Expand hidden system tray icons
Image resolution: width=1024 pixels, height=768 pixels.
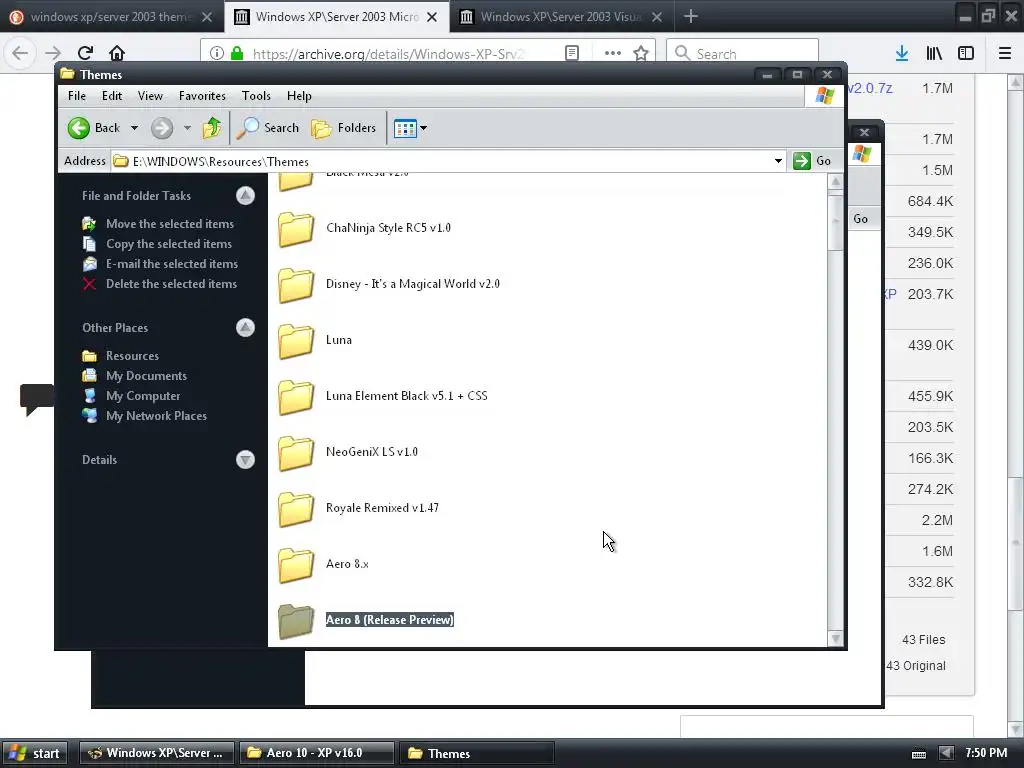tap(946, 753)
